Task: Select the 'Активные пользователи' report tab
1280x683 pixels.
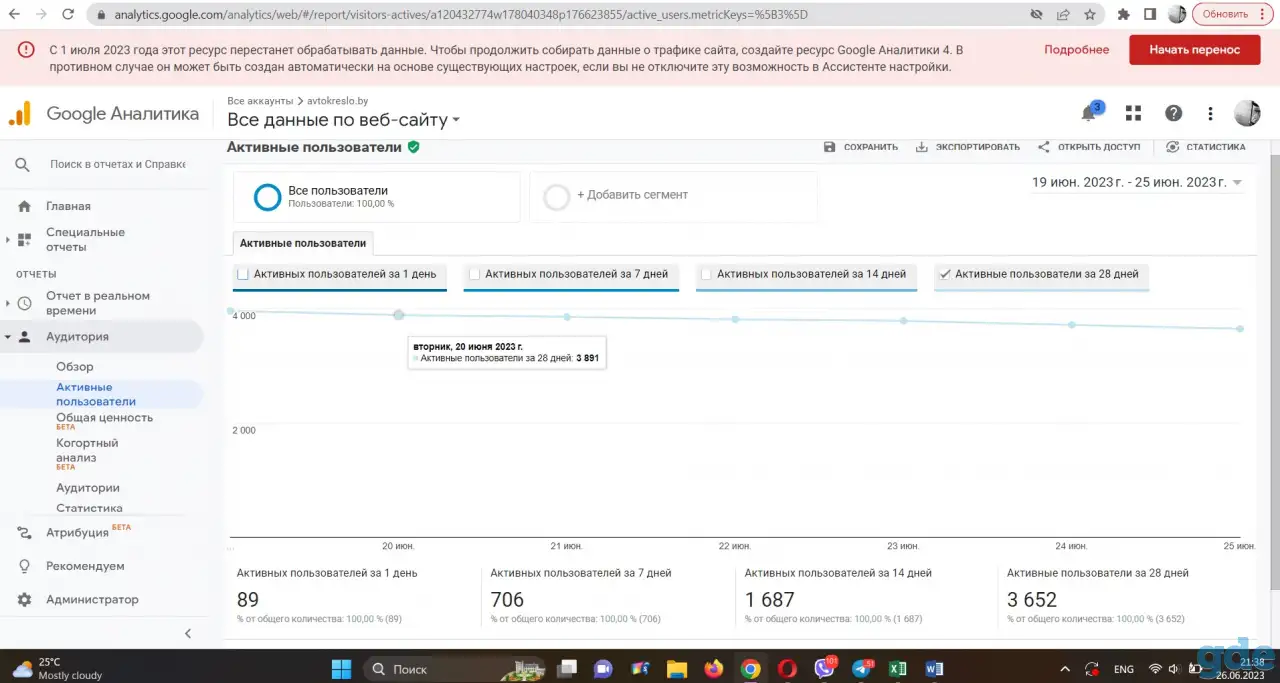Action: 303,243
